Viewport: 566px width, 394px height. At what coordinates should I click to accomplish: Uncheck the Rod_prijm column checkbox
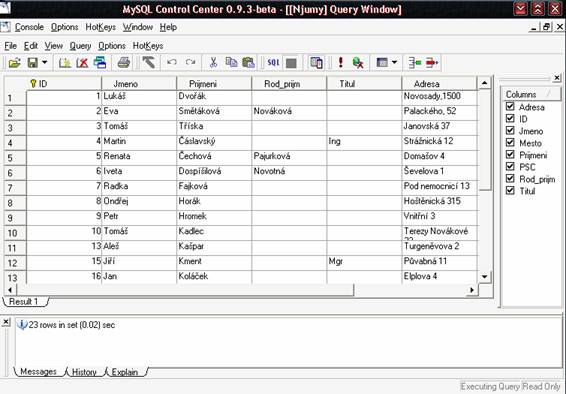tap(510, 179)
